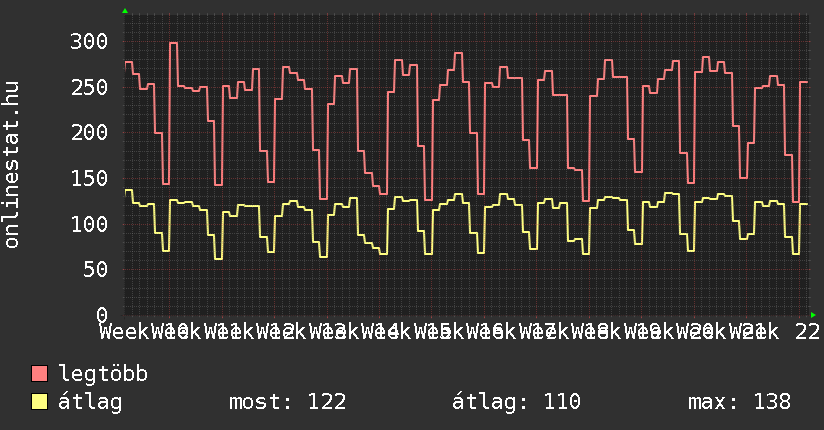Click the yellow átlag legend color swatch
The image size is (824, 430).
[39, 402]
